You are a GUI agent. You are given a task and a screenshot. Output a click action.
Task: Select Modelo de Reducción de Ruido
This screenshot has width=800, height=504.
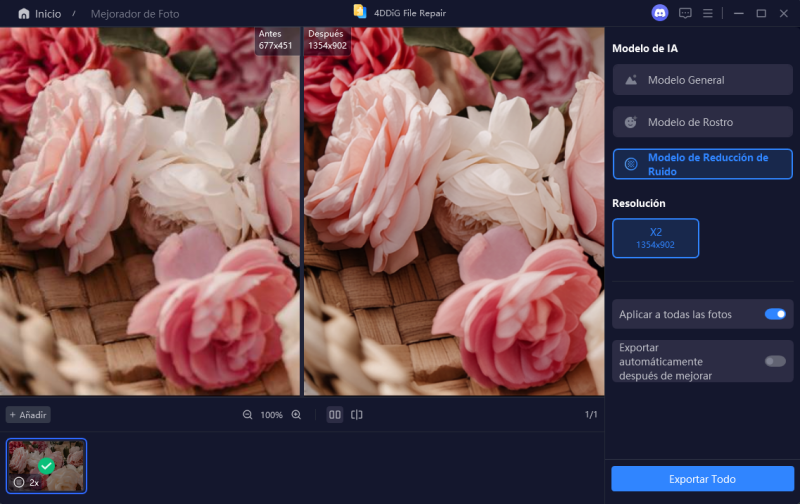[x=703, y=164]
